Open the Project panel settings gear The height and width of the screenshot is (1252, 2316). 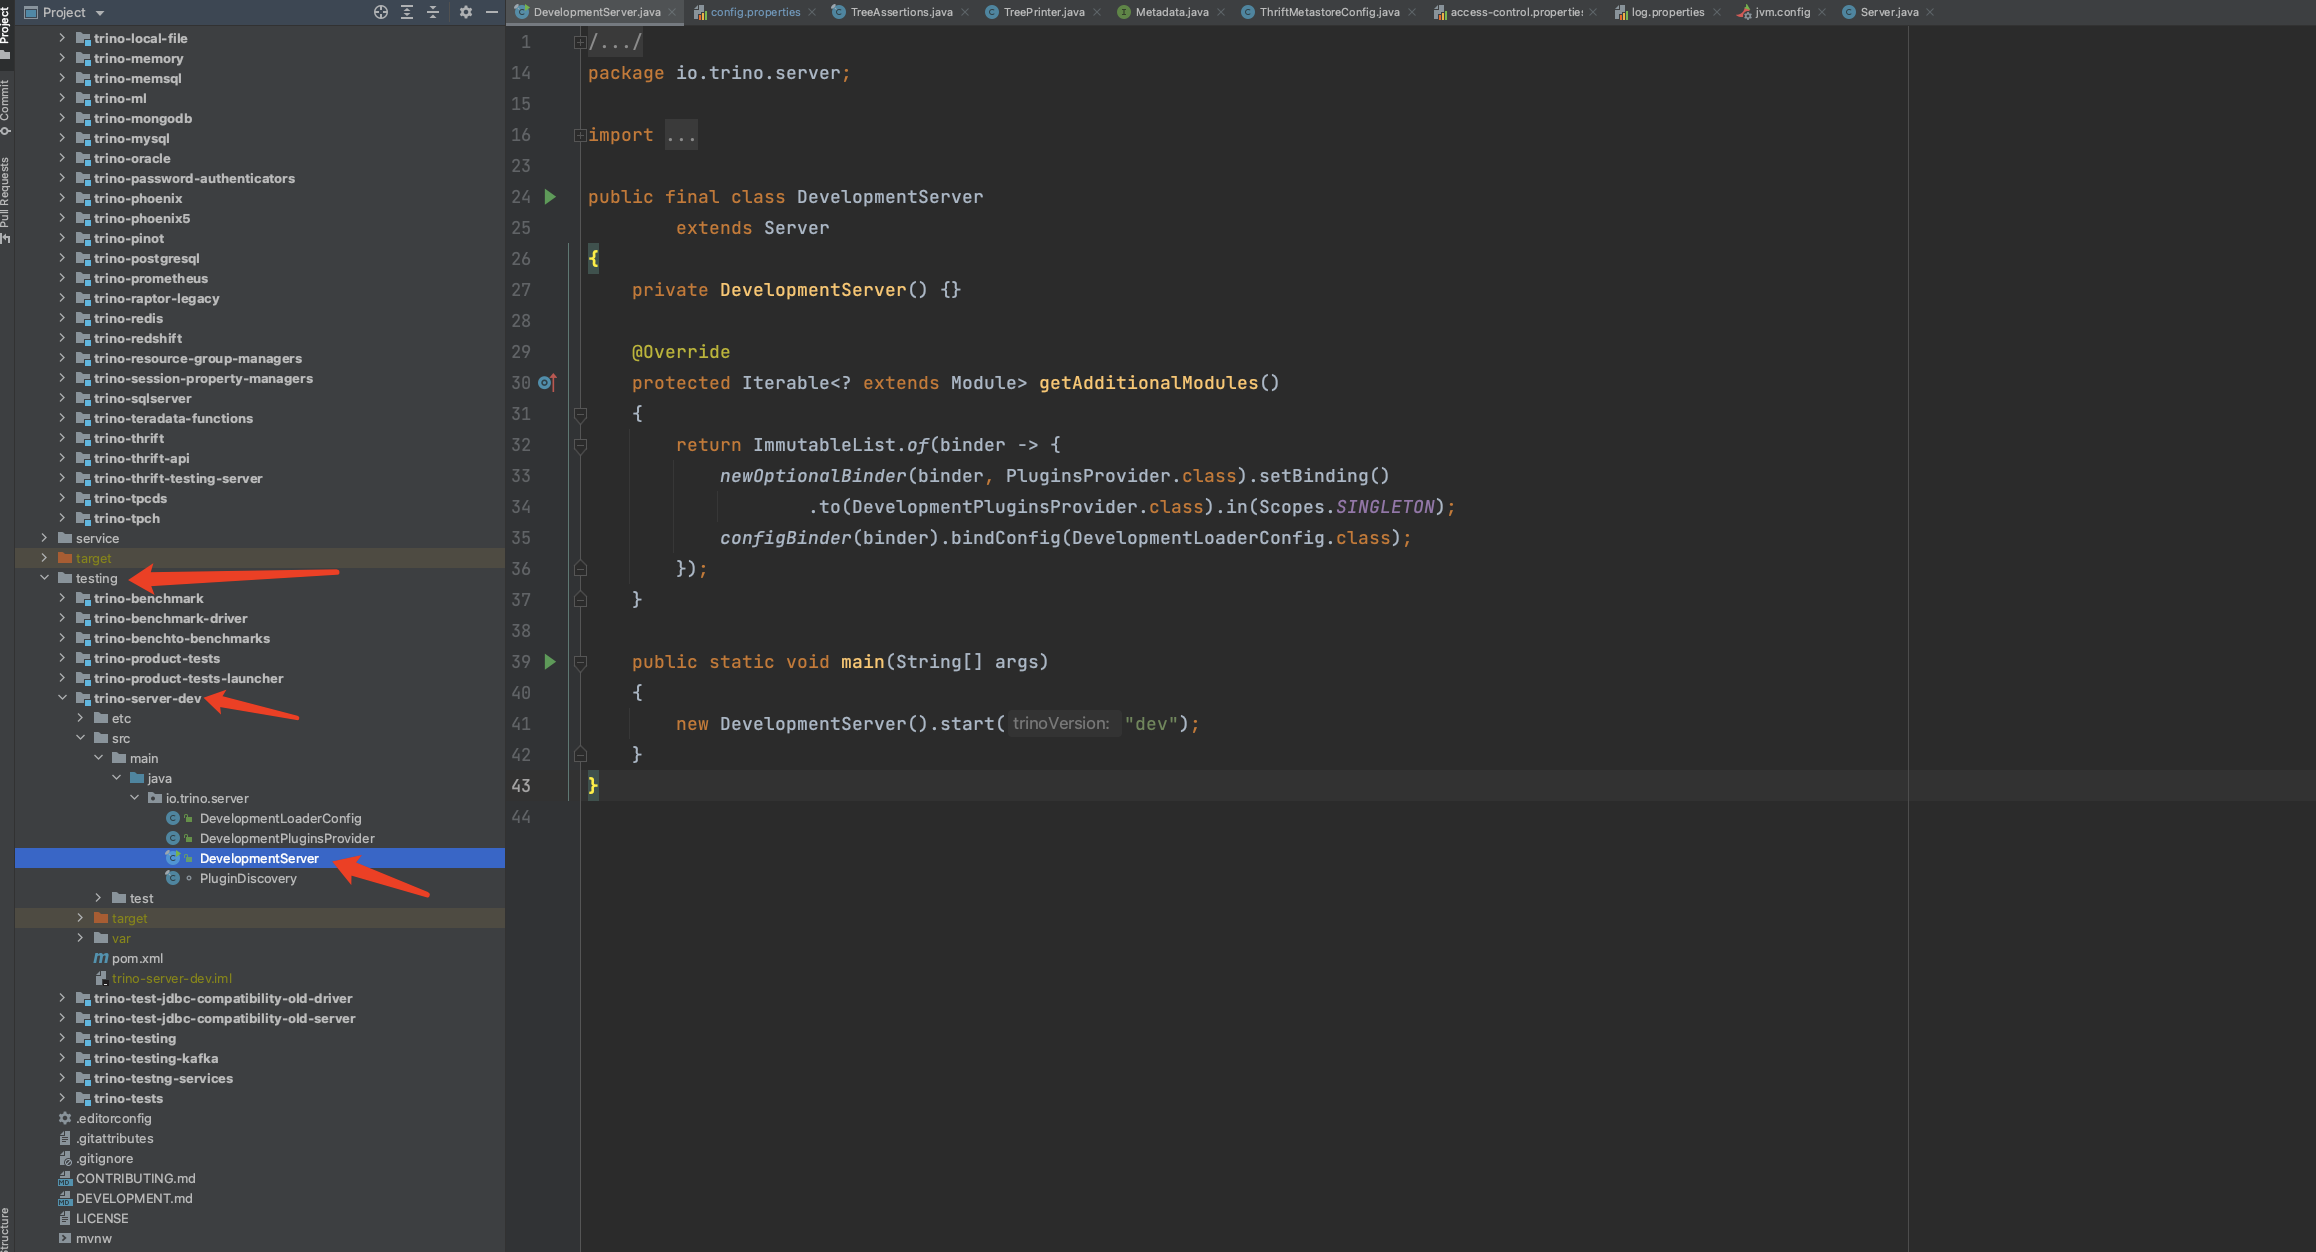[465, 12]
